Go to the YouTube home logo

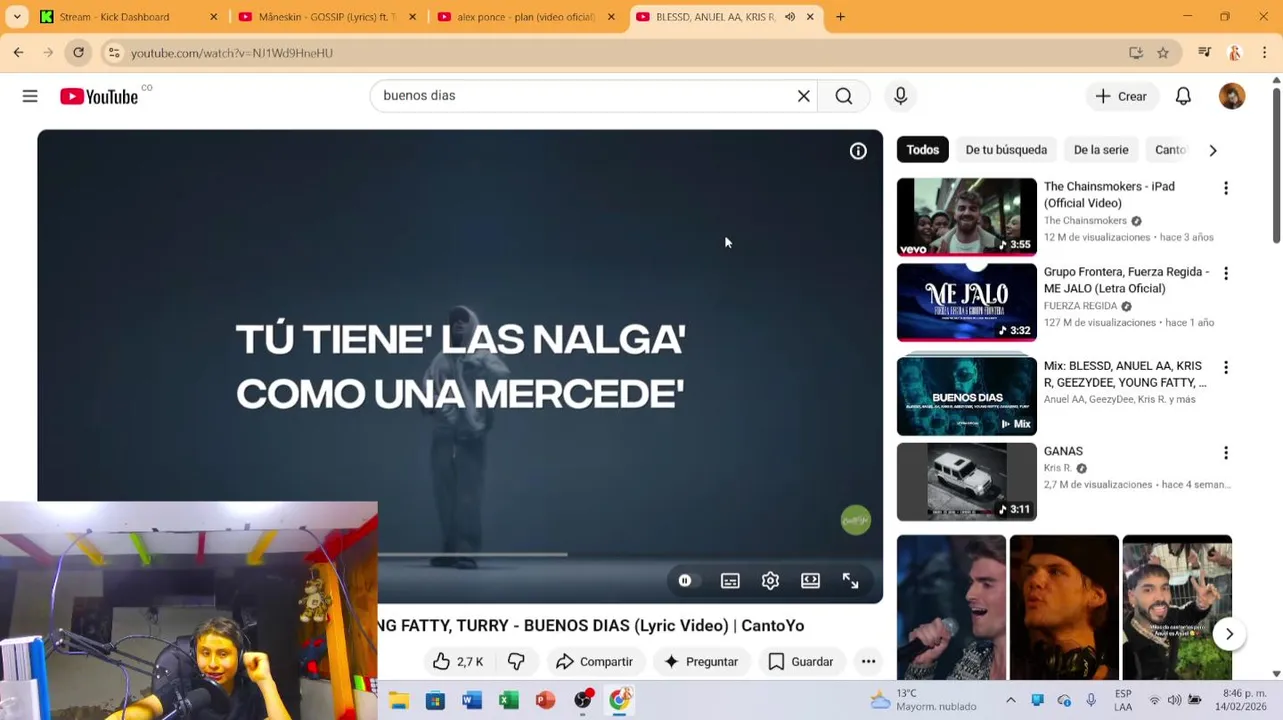coord(99,96)
